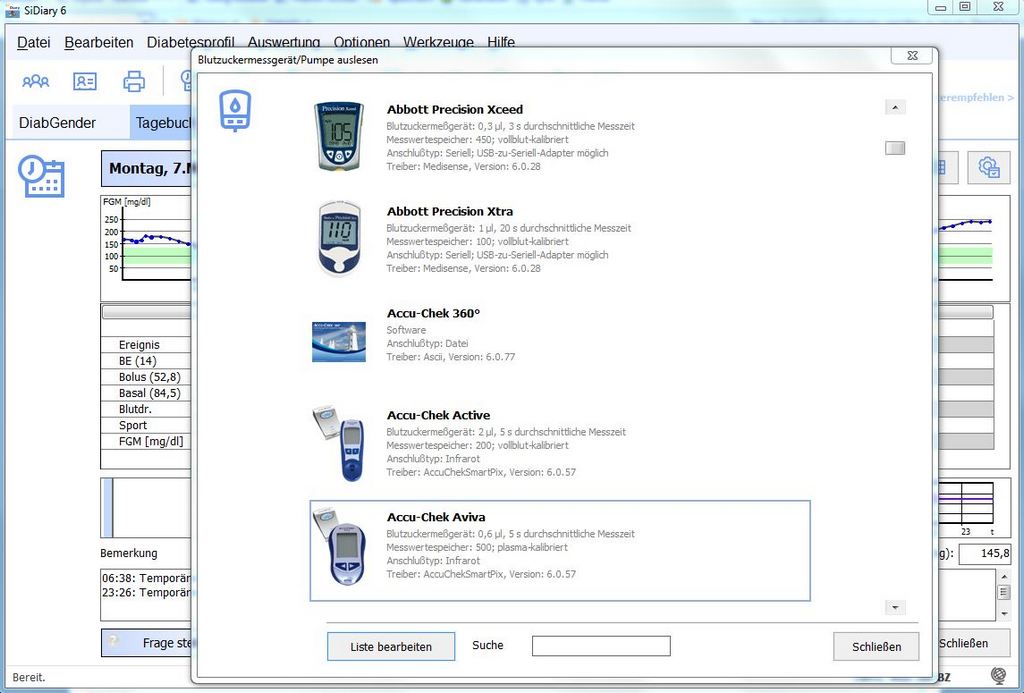The image size is (1024, 693).
Task: Open the Diabetesprofil menu
Action: (191, 42)
